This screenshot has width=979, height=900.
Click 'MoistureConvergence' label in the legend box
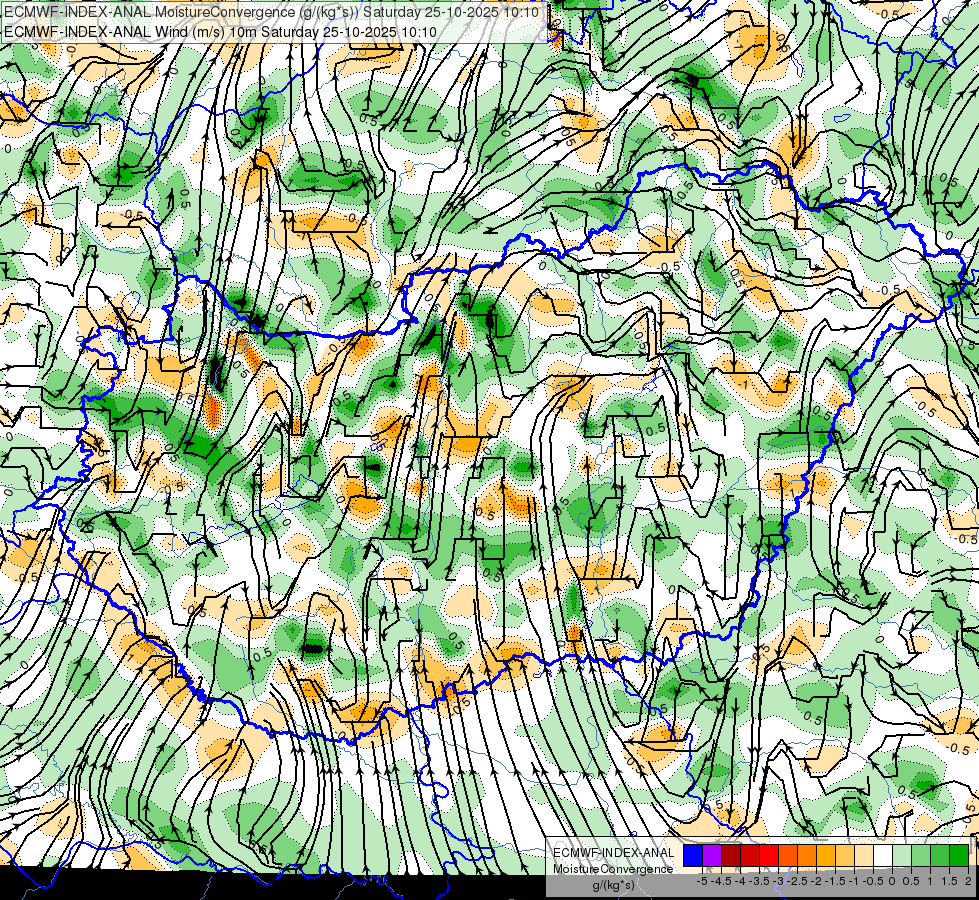pyautogui.click(x=613, y=869)
